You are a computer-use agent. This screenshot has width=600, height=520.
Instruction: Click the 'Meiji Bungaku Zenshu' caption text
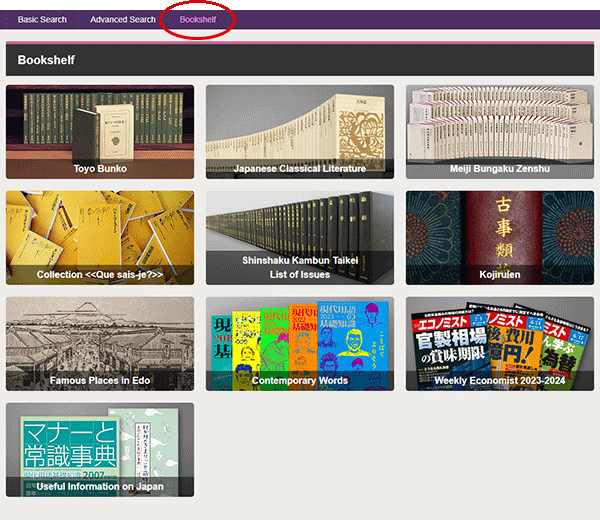[500, 169]
